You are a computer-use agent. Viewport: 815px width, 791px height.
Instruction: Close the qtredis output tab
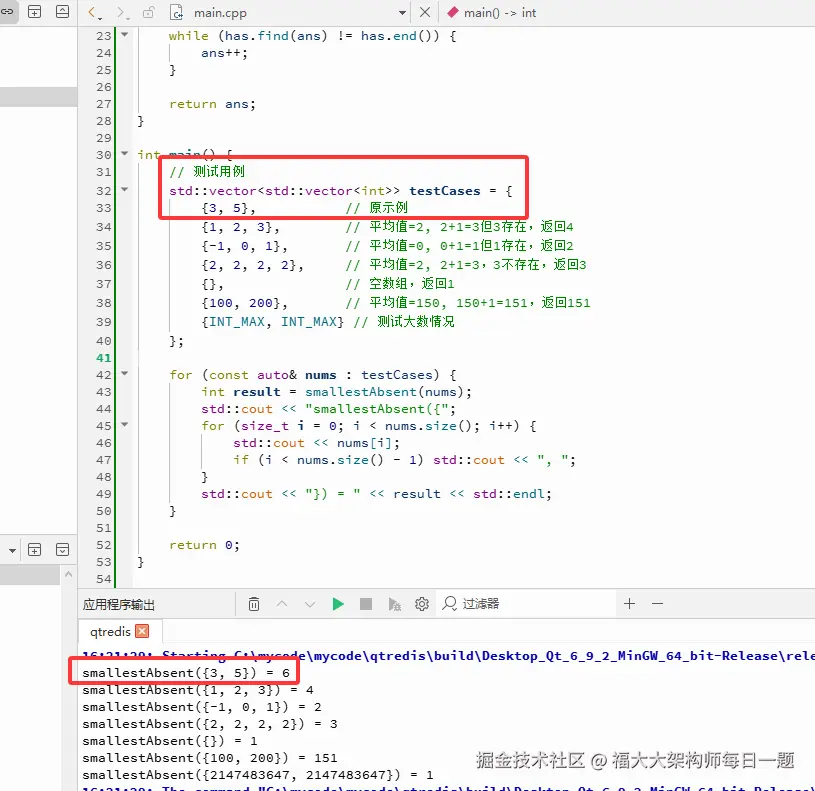click(142, 631)
